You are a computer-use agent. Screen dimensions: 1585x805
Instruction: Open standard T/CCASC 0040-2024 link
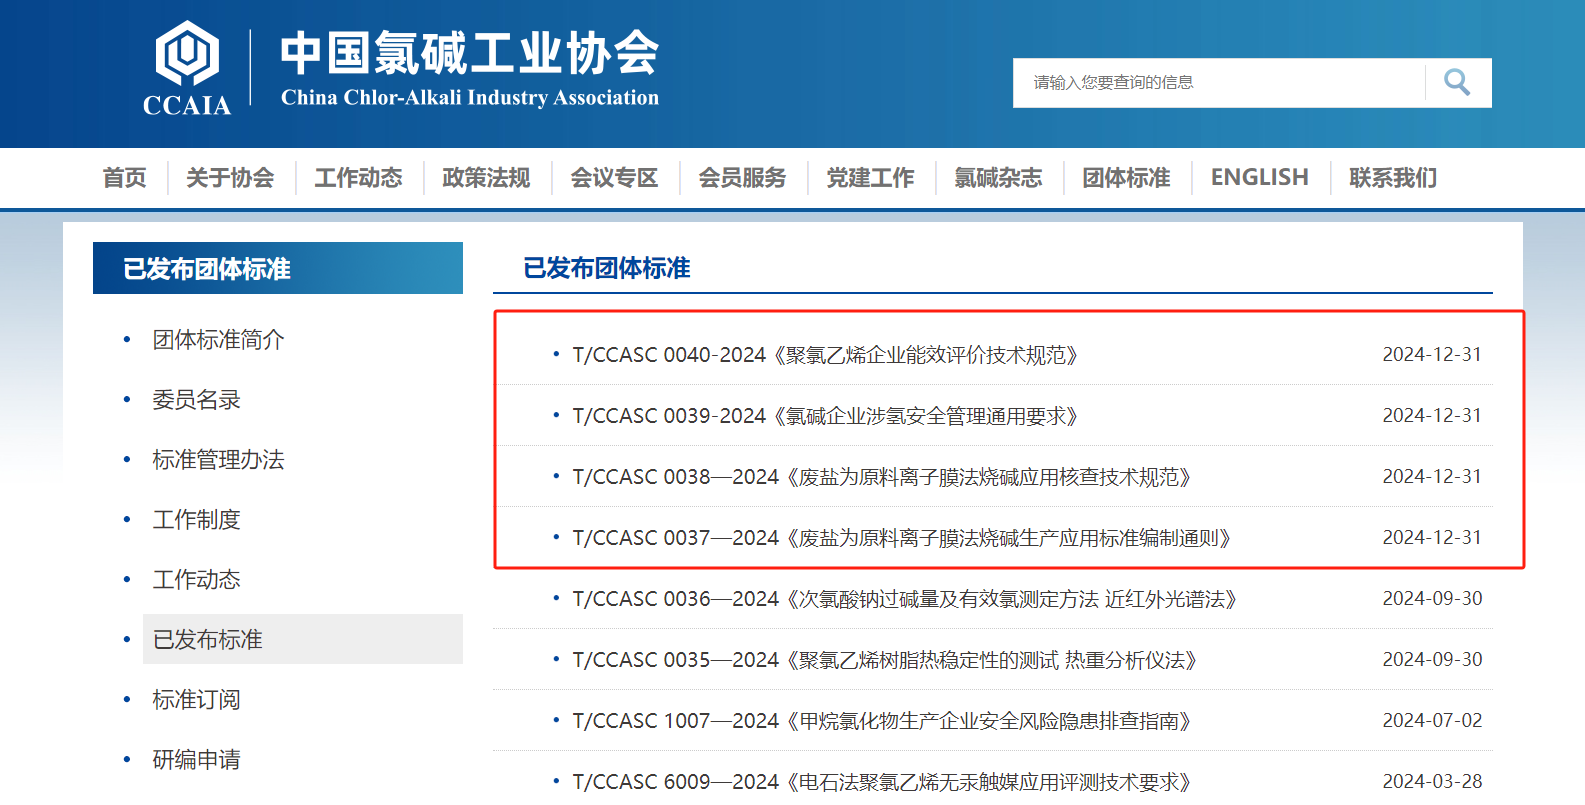(x=824, y=355)
